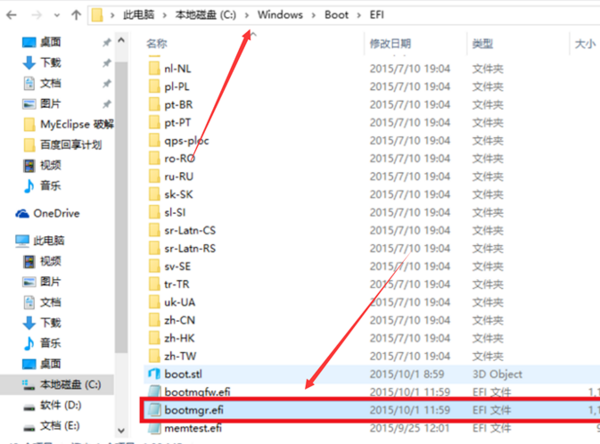Click the Windows breadcrumb in the address bar

[x=280, y=15]
